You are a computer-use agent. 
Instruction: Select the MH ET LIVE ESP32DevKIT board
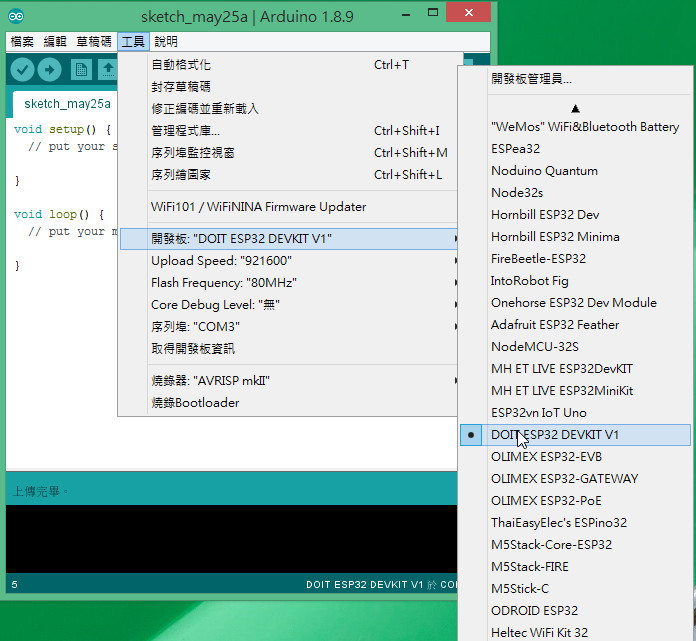(x=576, y=368)
